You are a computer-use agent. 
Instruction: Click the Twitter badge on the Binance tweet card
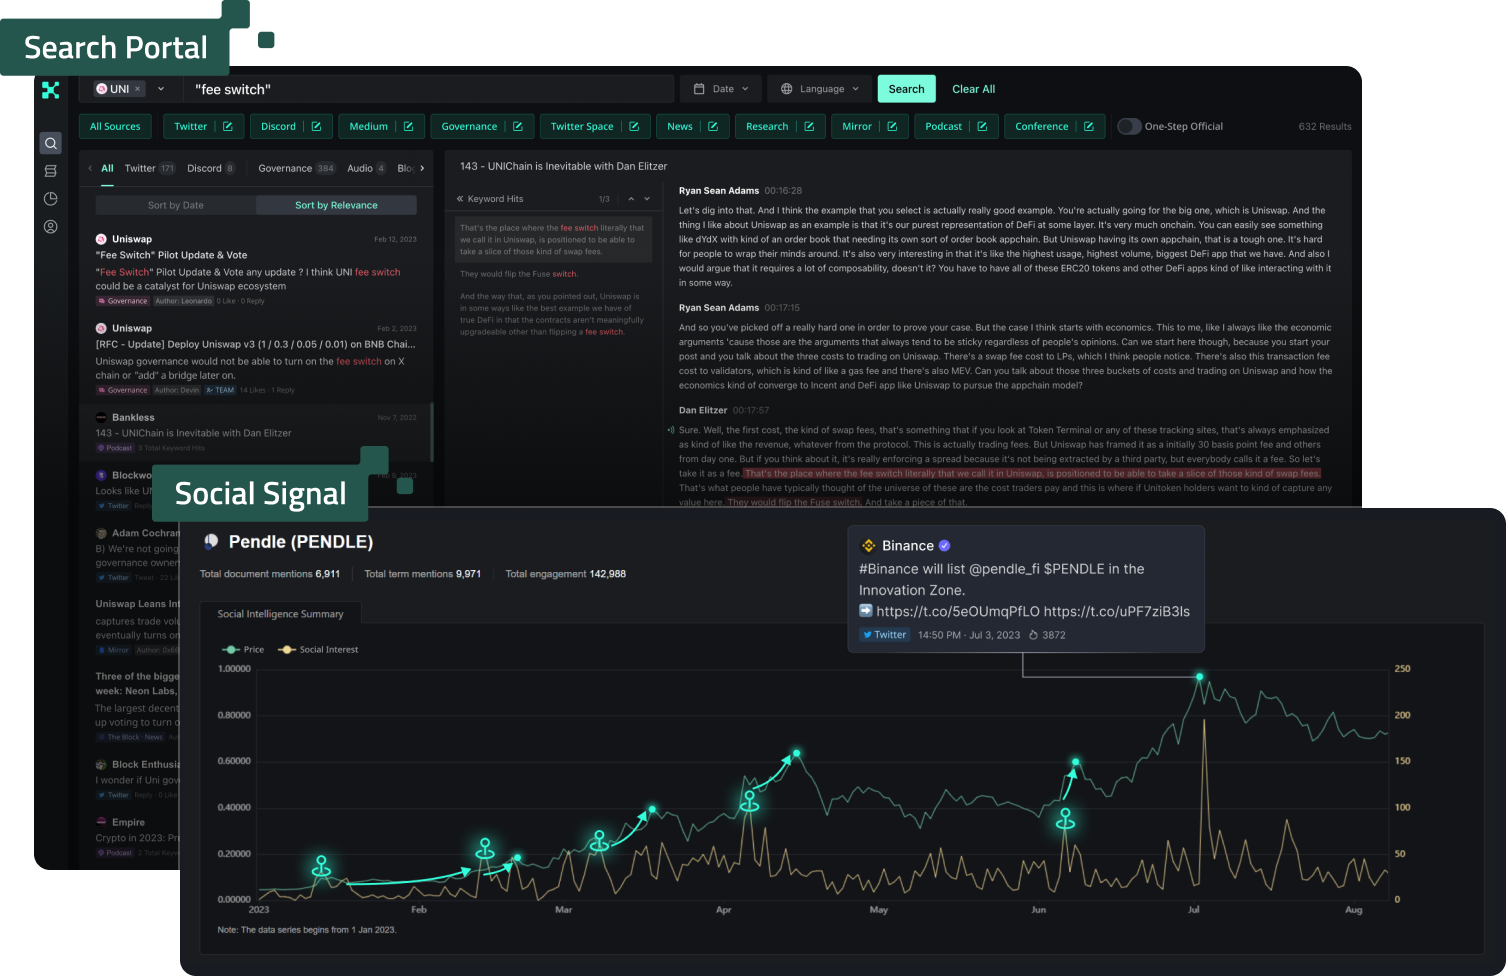[884, 634]
